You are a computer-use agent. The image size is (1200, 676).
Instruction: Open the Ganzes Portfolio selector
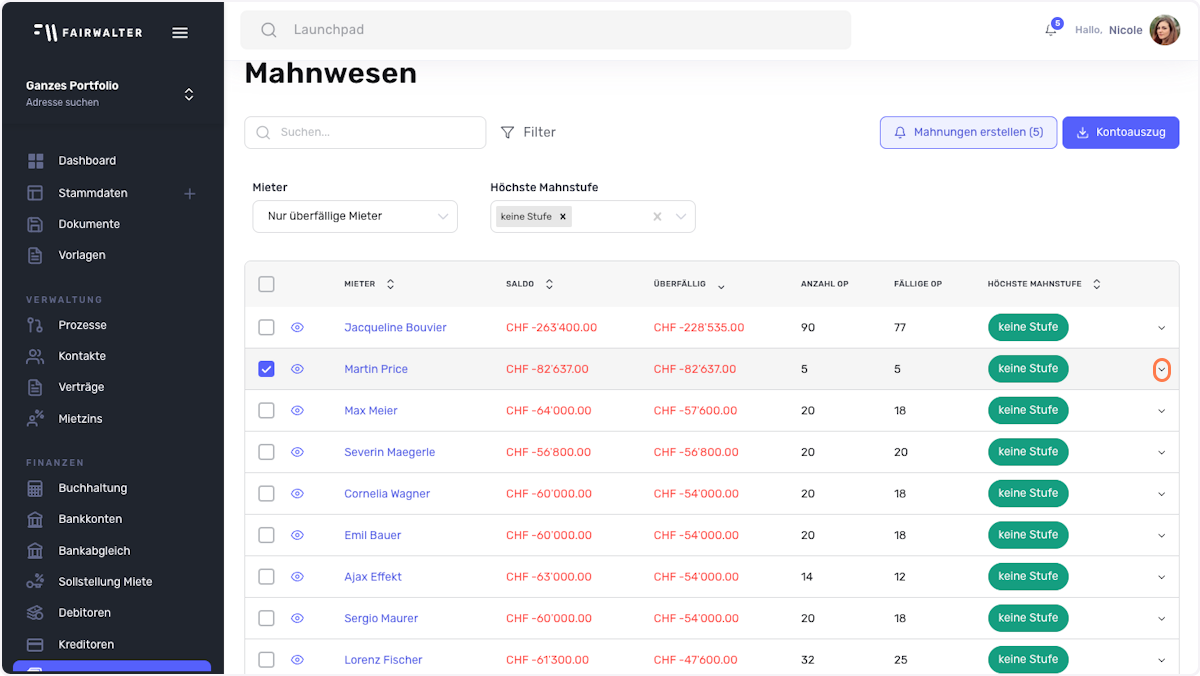click(x=111, y=94)
